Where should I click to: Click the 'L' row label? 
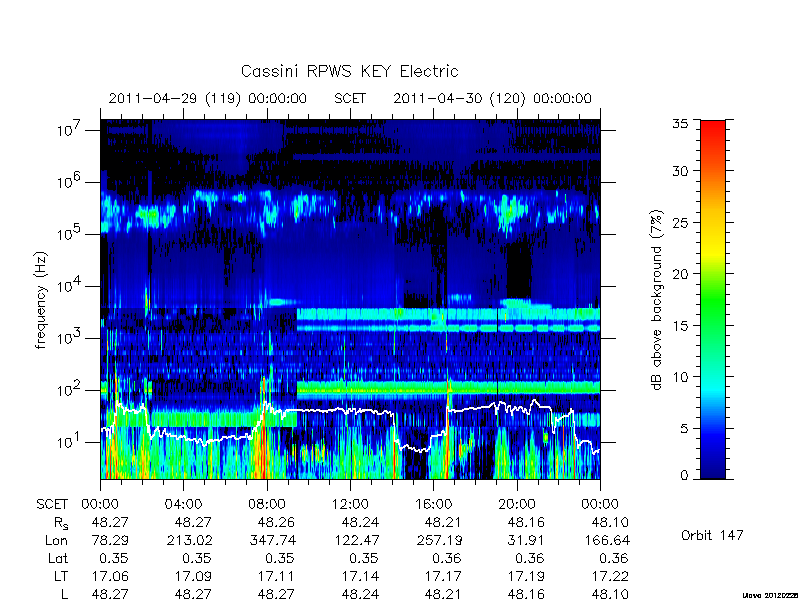(x=64, y=594)
